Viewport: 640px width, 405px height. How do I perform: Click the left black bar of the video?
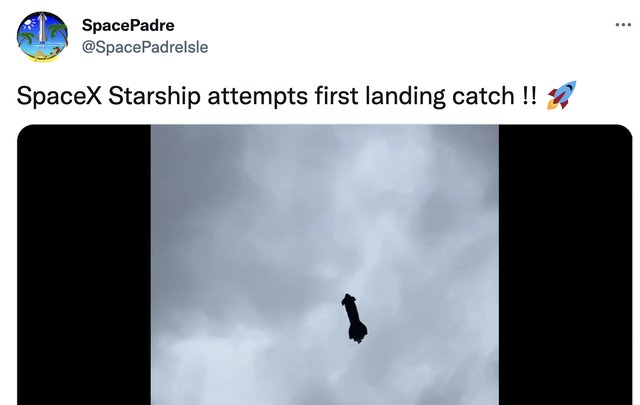coord(84,265)
